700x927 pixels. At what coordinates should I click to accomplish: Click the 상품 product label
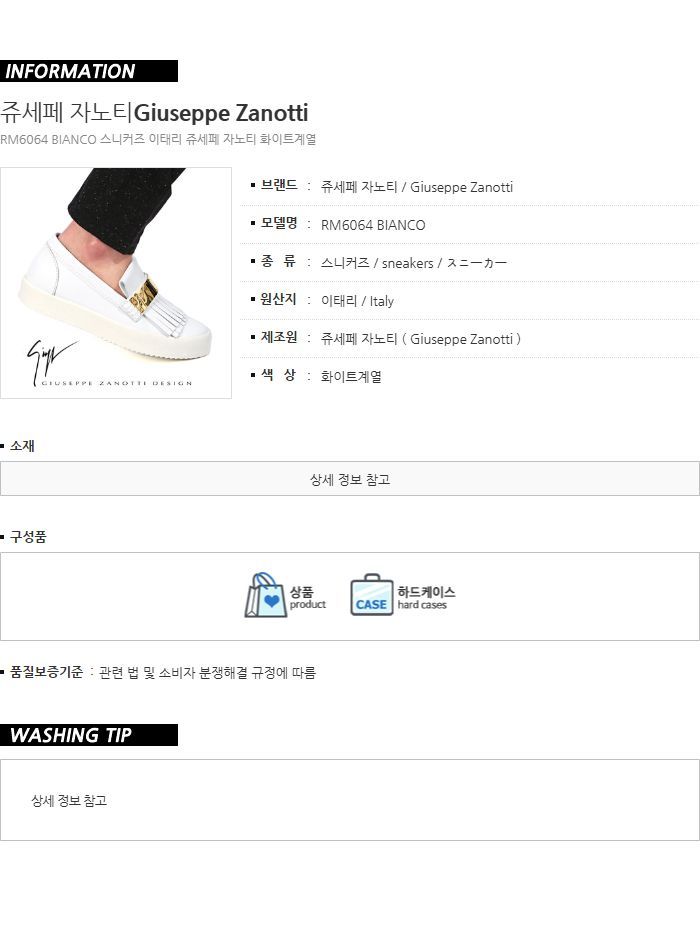click(x=307, y=597)
